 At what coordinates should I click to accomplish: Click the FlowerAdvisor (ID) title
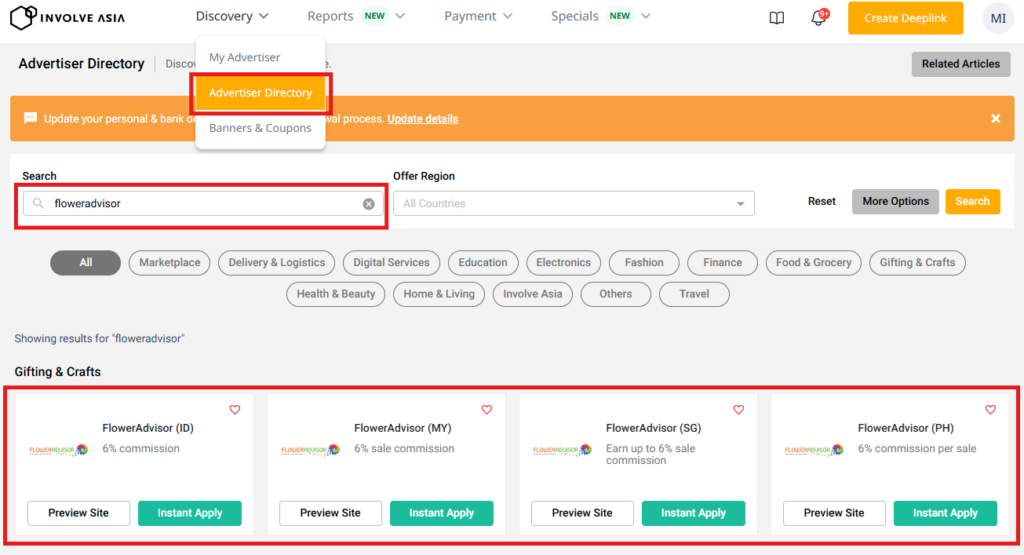pos(148,428)
